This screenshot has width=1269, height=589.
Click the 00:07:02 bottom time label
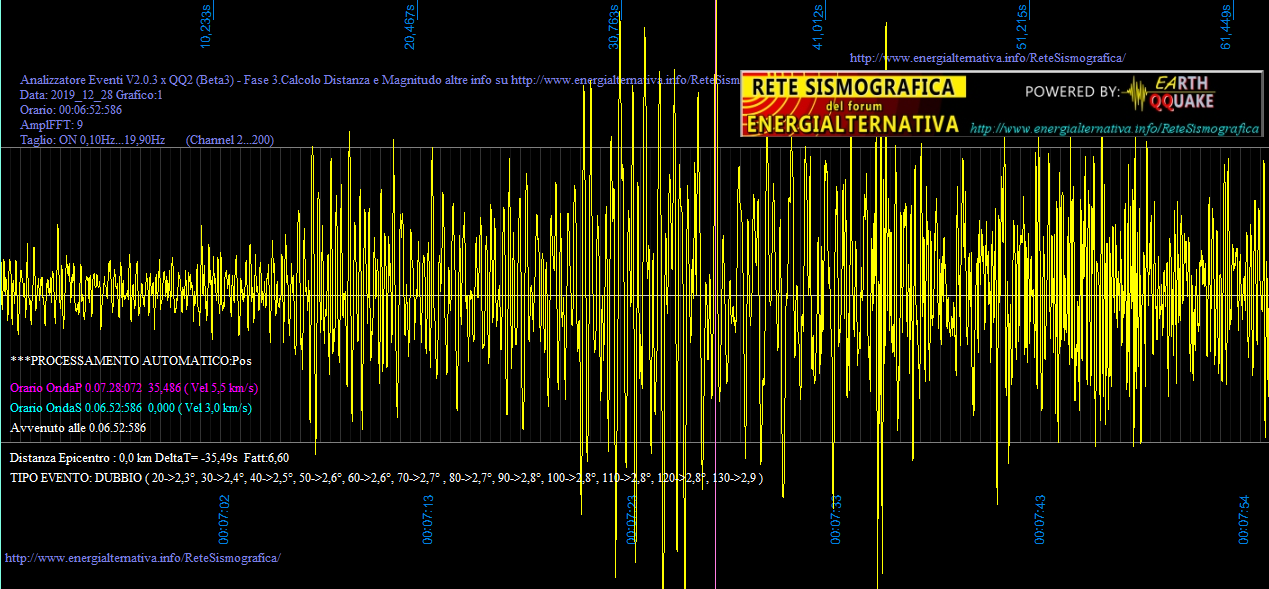[x=224, y=519]
